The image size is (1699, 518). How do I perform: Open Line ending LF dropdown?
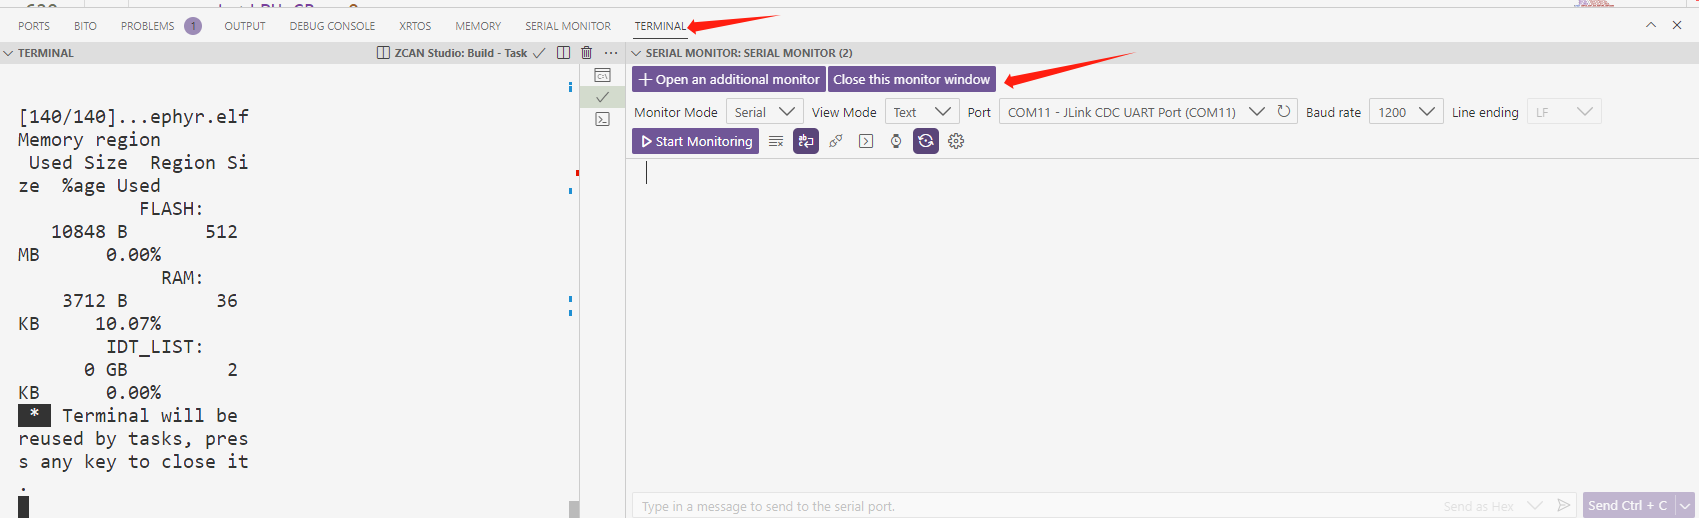click(x=1564, y=112)
